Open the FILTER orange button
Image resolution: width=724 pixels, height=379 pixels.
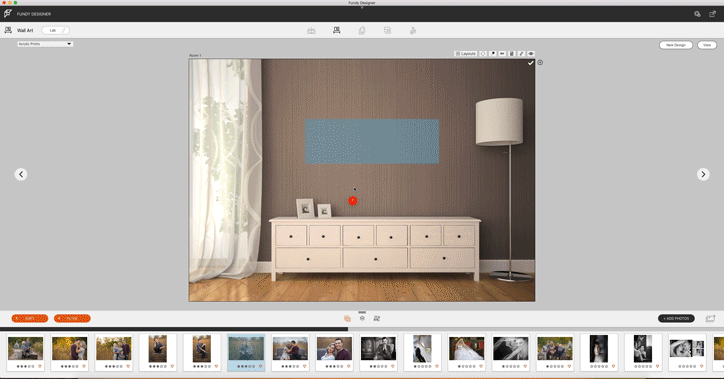coord(72,319)
